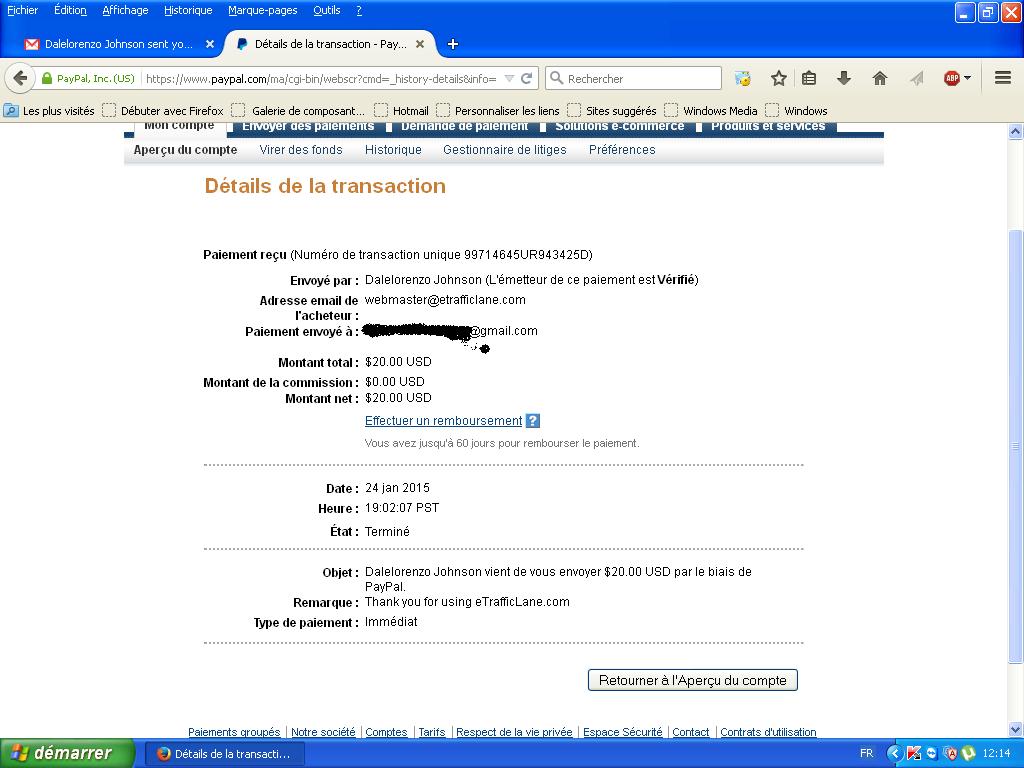Open the Espace Sécurité footer link
This screenshot has width=1024, height=768.
click(623, 732)
